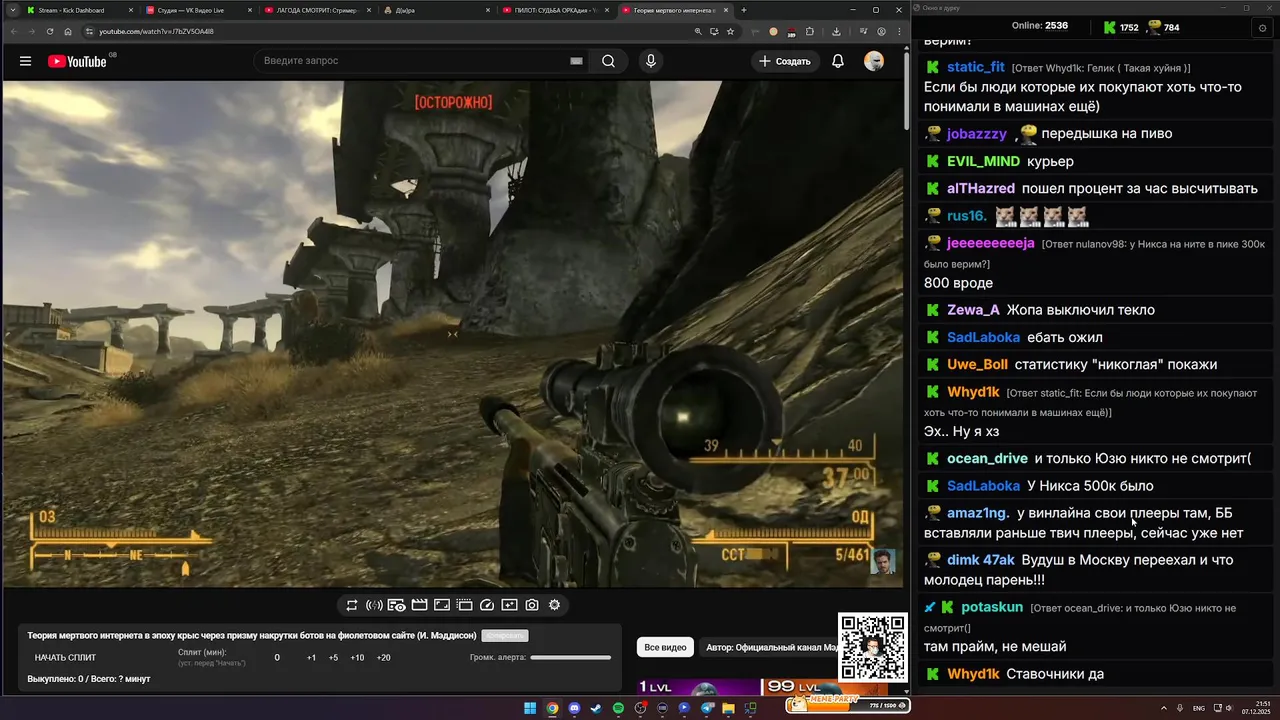Open the on-screen keyboard icon in search box
This screenshot has width=1280, height=720.
point(576,61)
